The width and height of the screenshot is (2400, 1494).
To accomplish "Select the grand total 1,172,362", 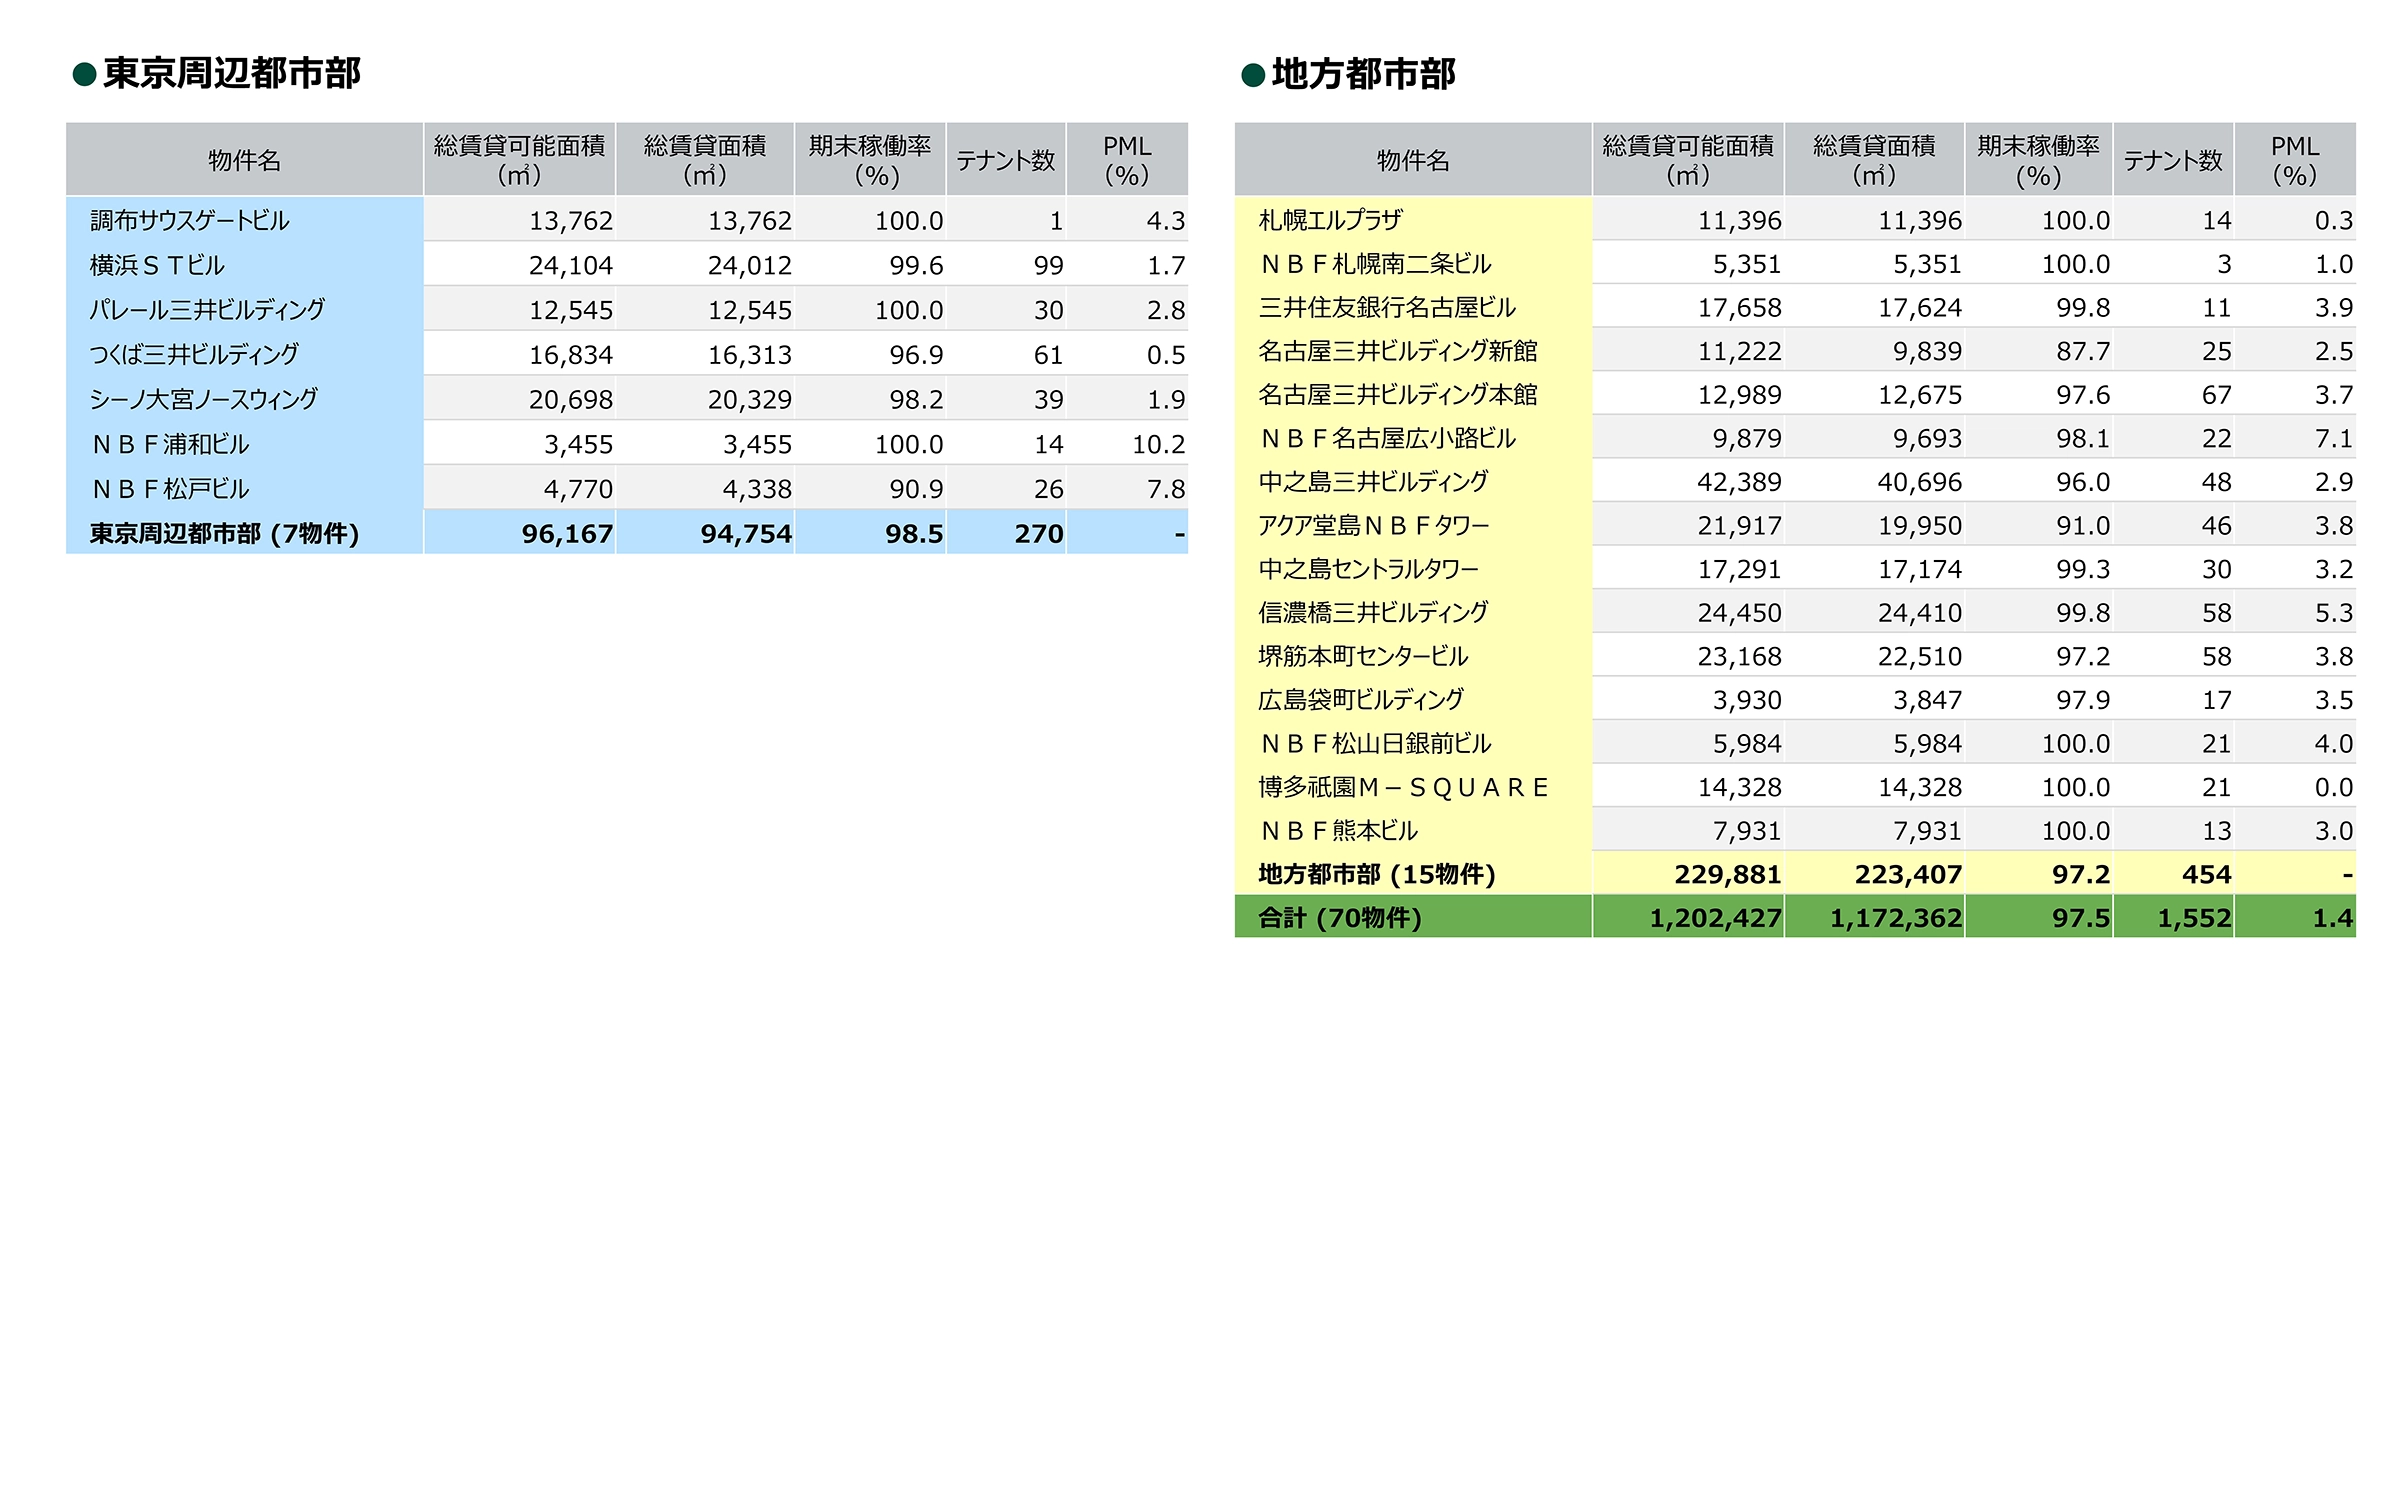I will [1895, 918].
